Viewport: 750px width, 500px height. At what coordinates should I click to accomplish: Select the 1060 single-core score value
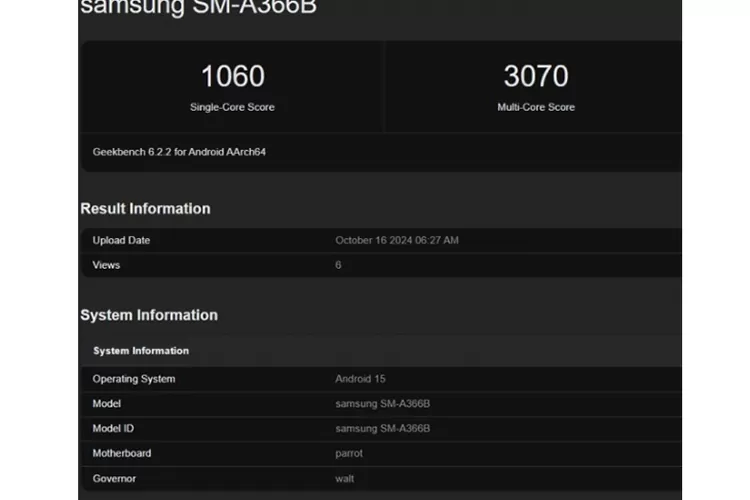click(232, 76)
